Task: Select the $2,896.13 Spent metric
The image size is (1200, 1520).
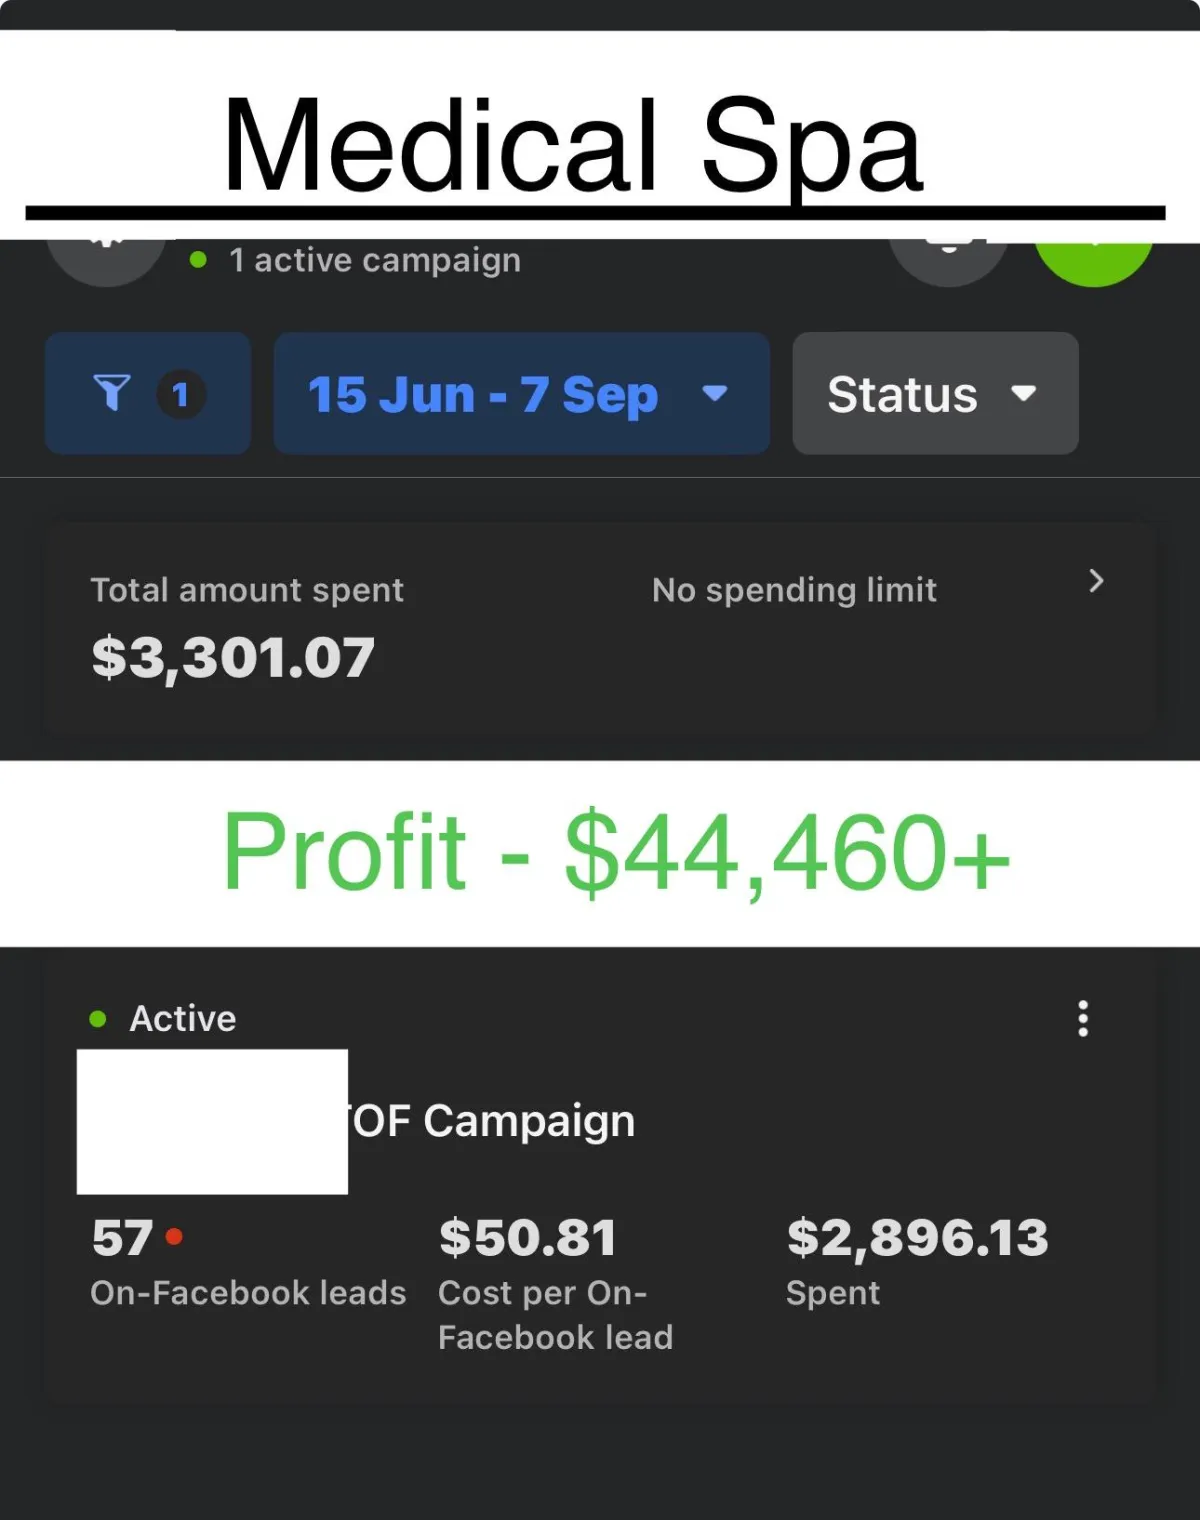Action: click(917, 1260)
